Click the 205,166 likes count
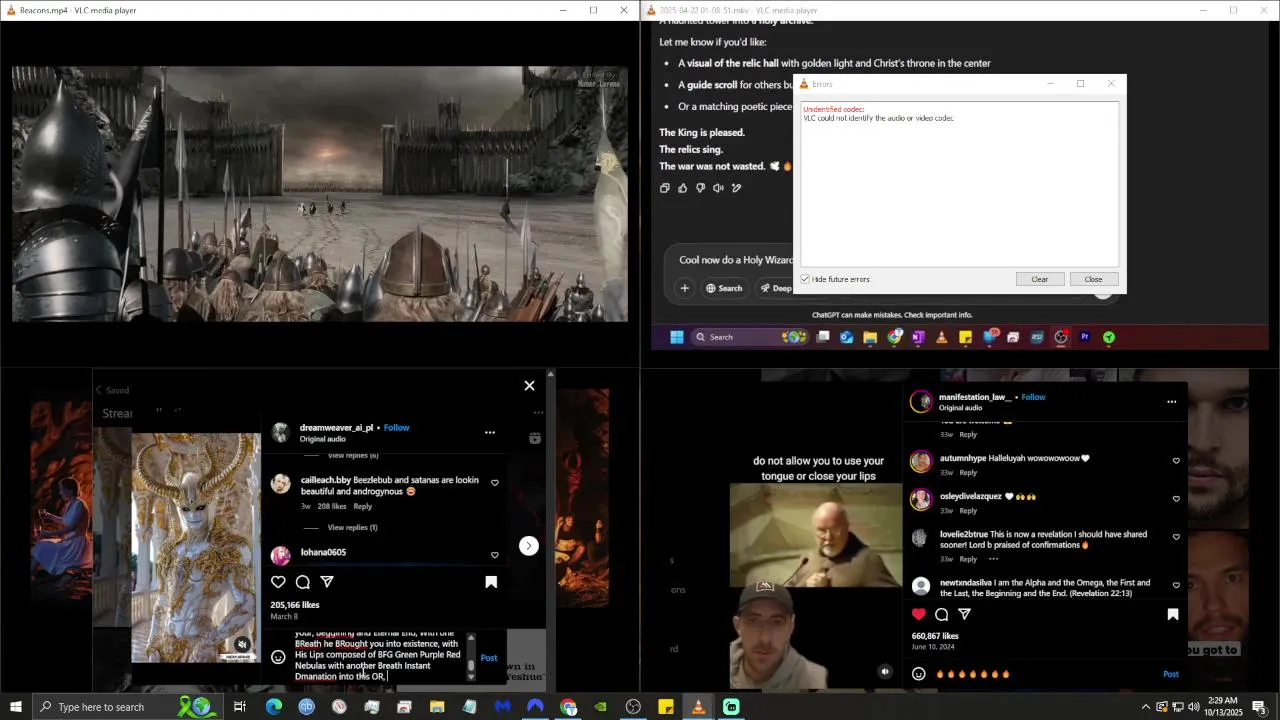Image resolution: width=1280 pixels, height=720 pixels. coord(295,605)
